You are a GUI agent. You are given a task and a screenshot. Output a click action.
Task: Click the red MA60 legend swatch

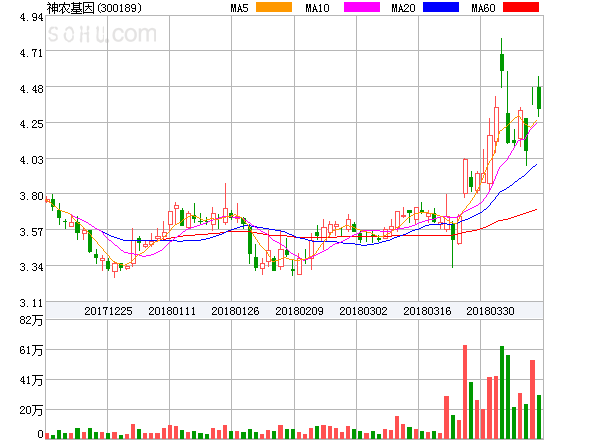pyautogui.click(x=521, y=7)
